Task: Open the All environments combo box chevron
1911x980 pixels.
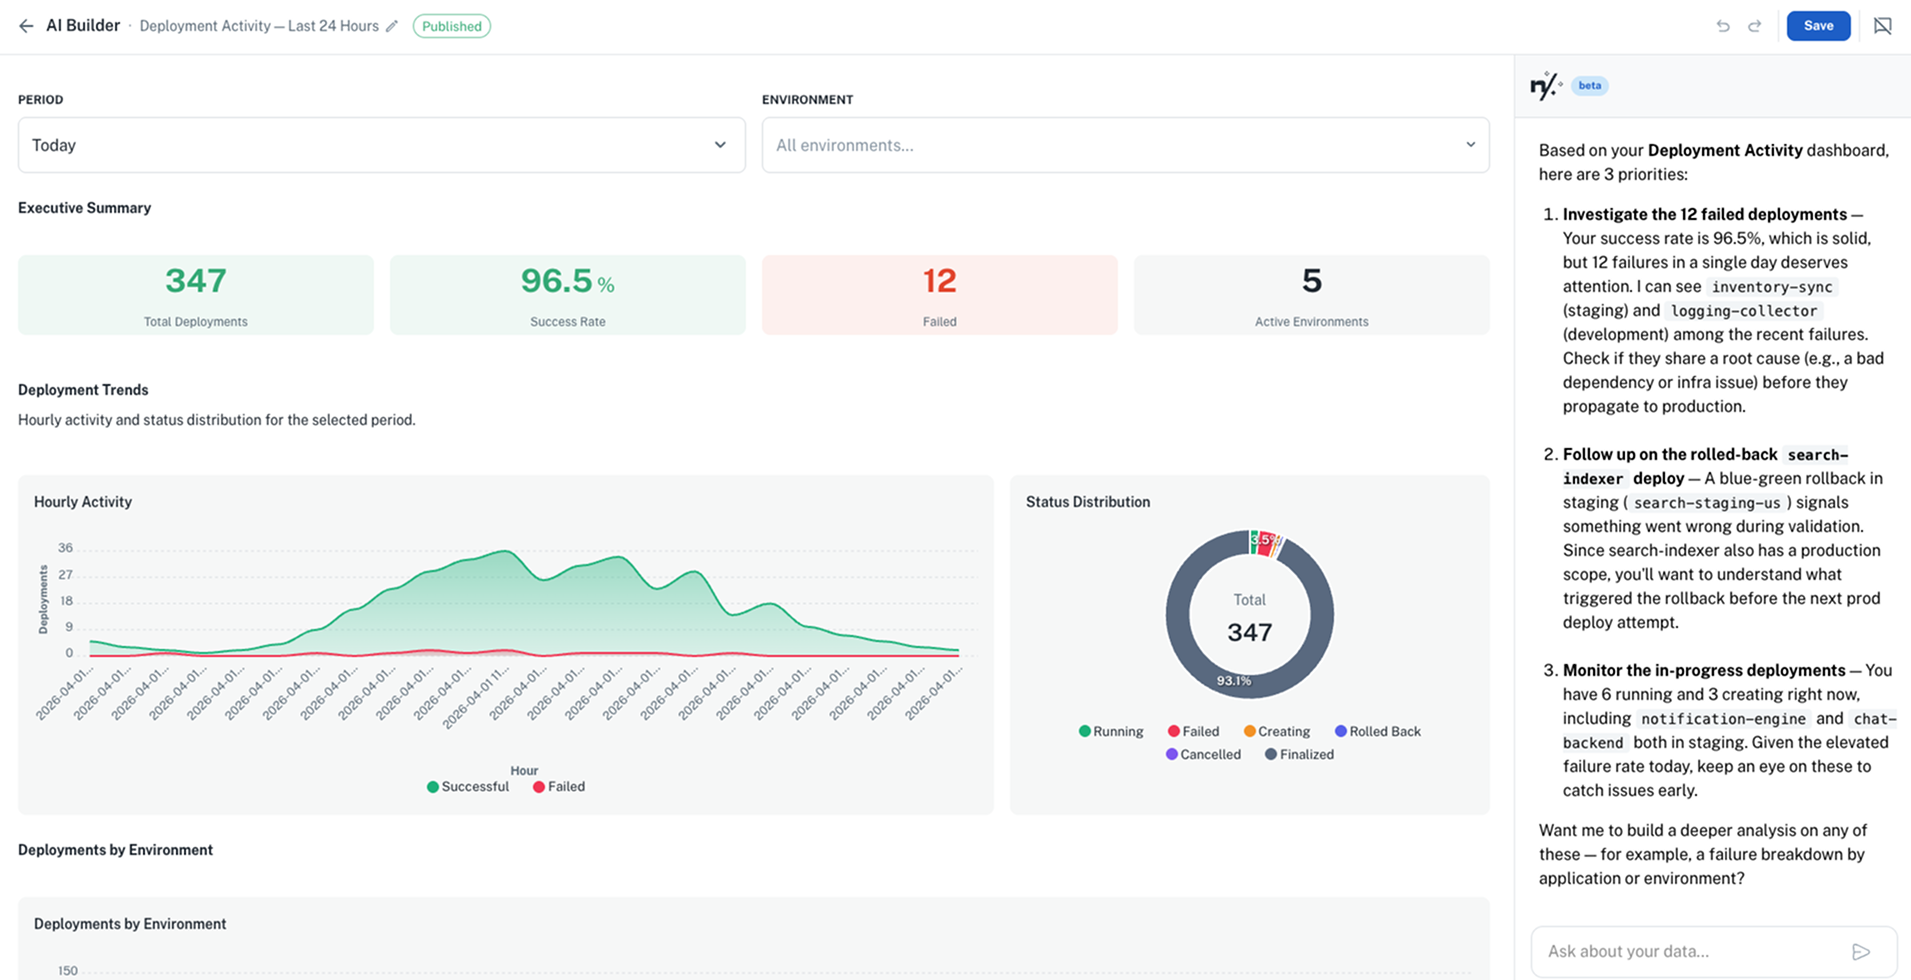Action: pos(1469,145)
